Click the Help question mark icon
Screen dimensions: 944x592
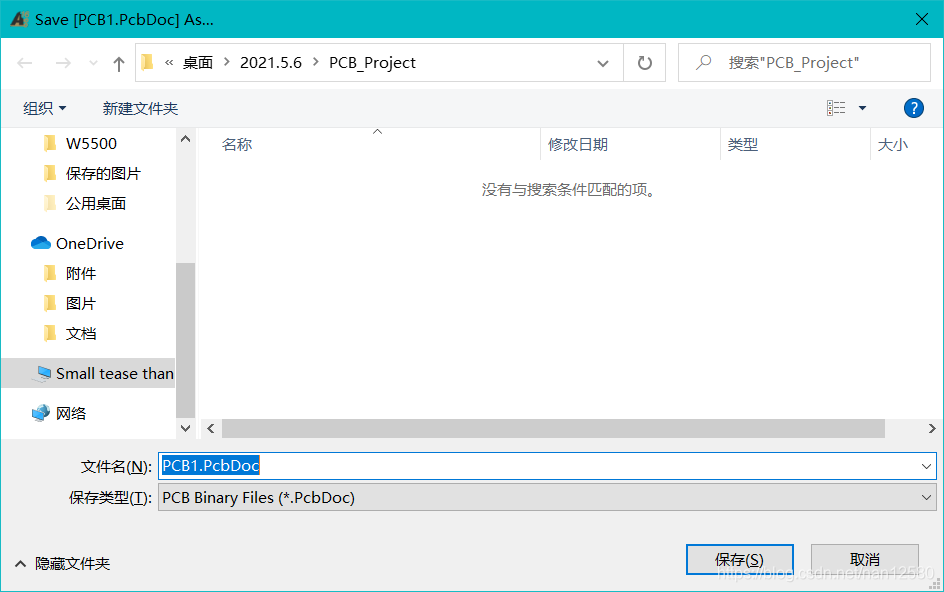914,108
